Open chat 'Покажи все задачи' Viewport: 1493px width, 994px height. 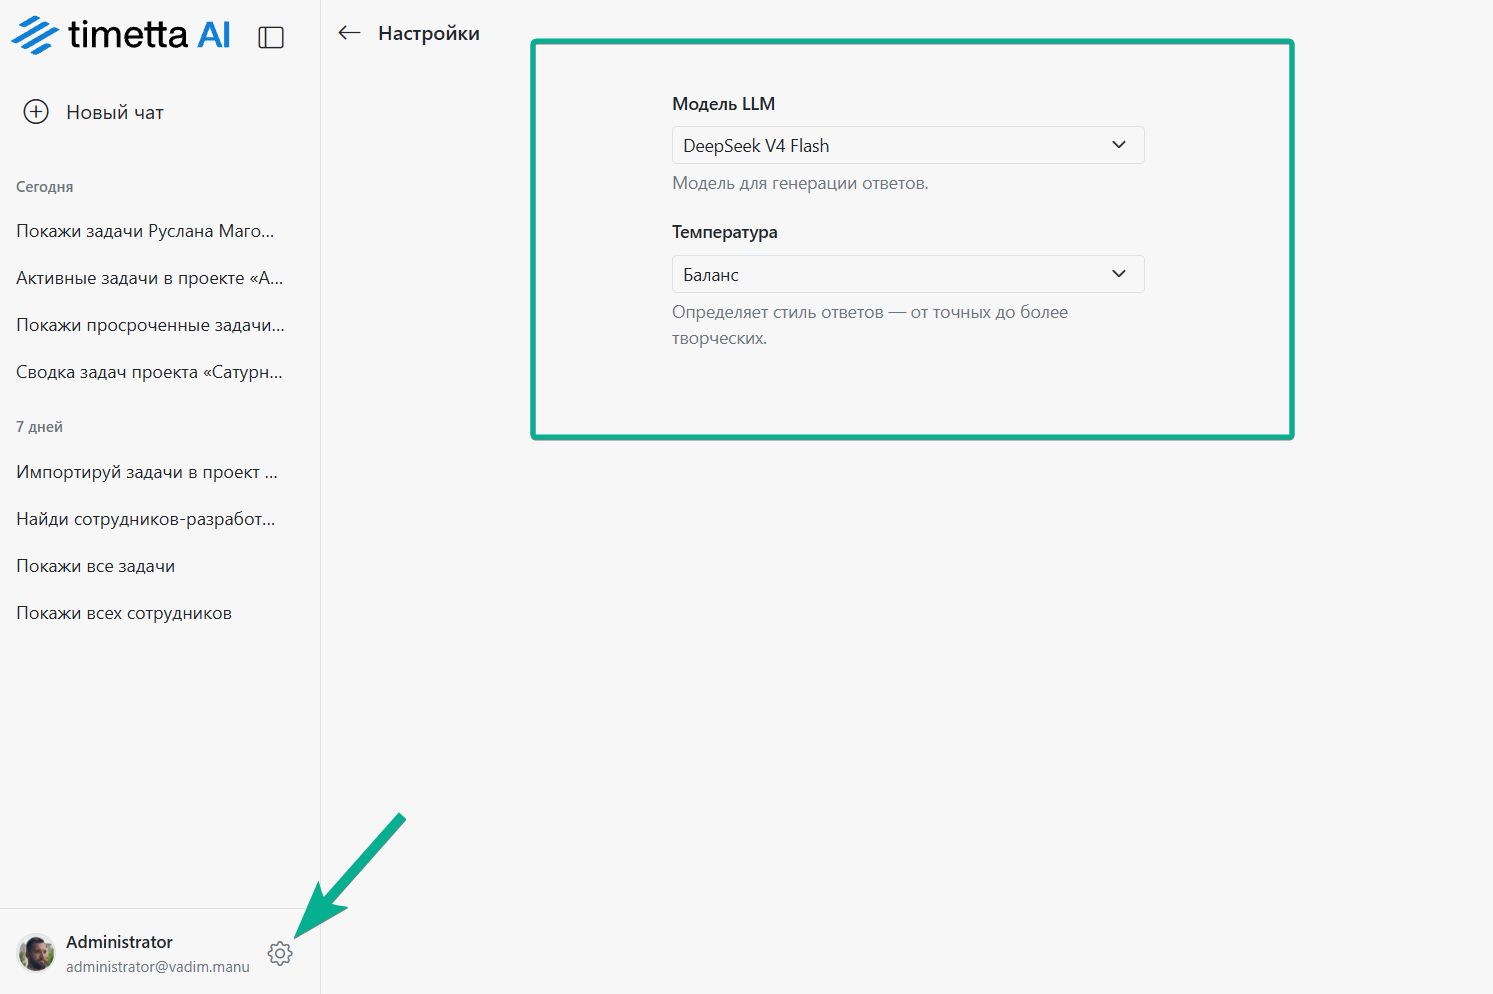tap(96, 566)
